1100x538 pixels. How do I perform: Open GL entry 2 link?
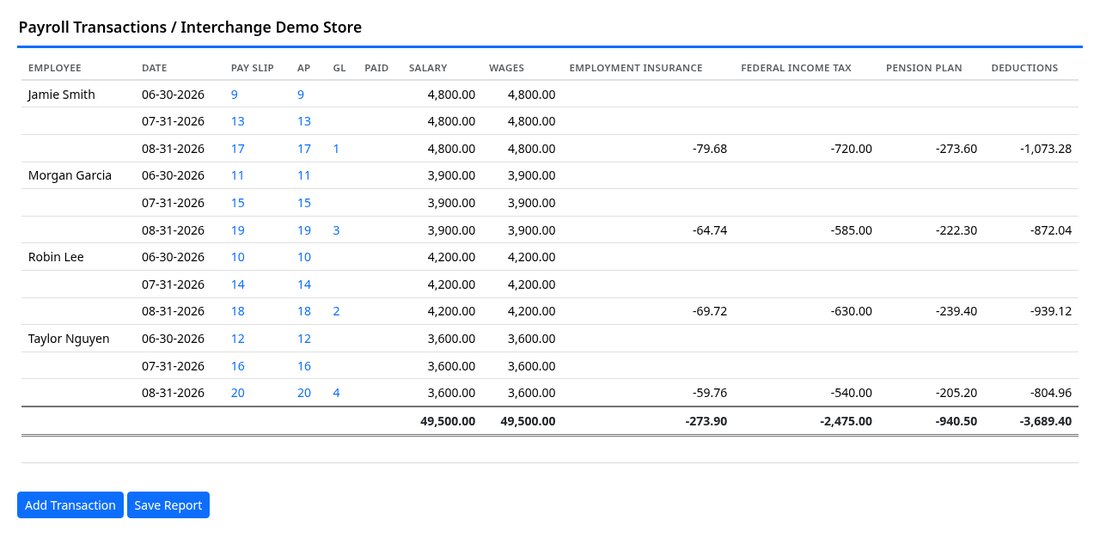336,311
